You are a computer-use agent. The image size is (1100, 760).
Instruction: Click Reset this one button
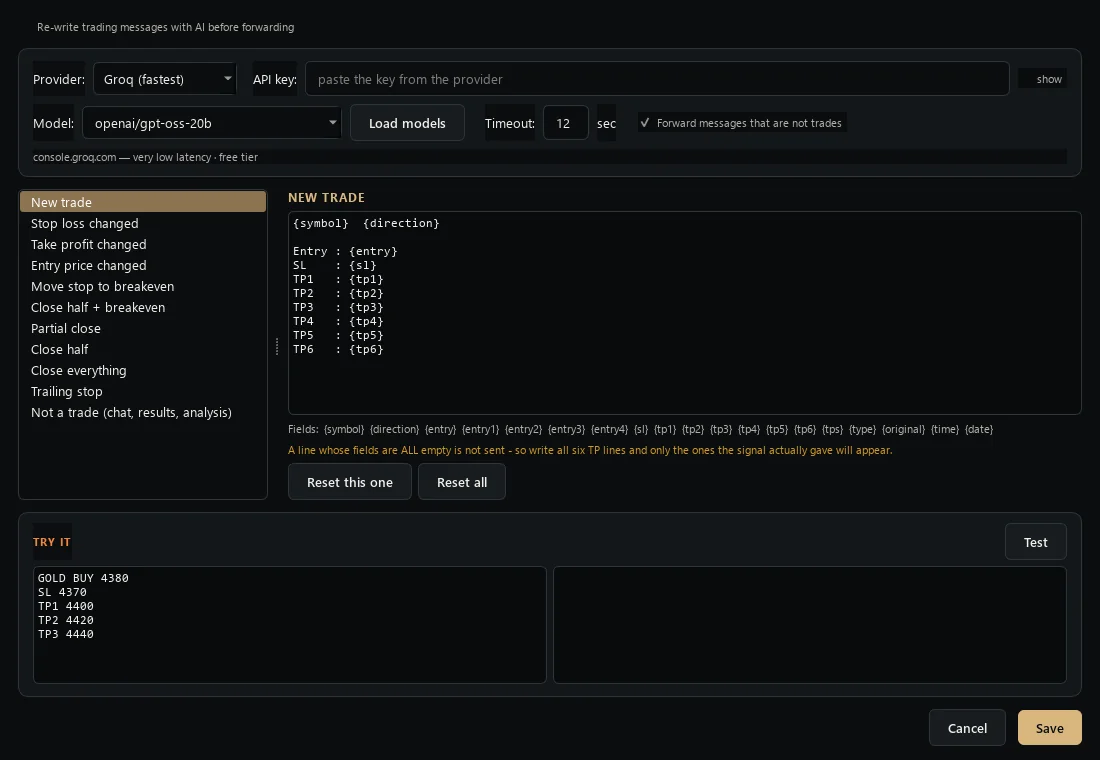pyautogui.click(x=349, y=482)
